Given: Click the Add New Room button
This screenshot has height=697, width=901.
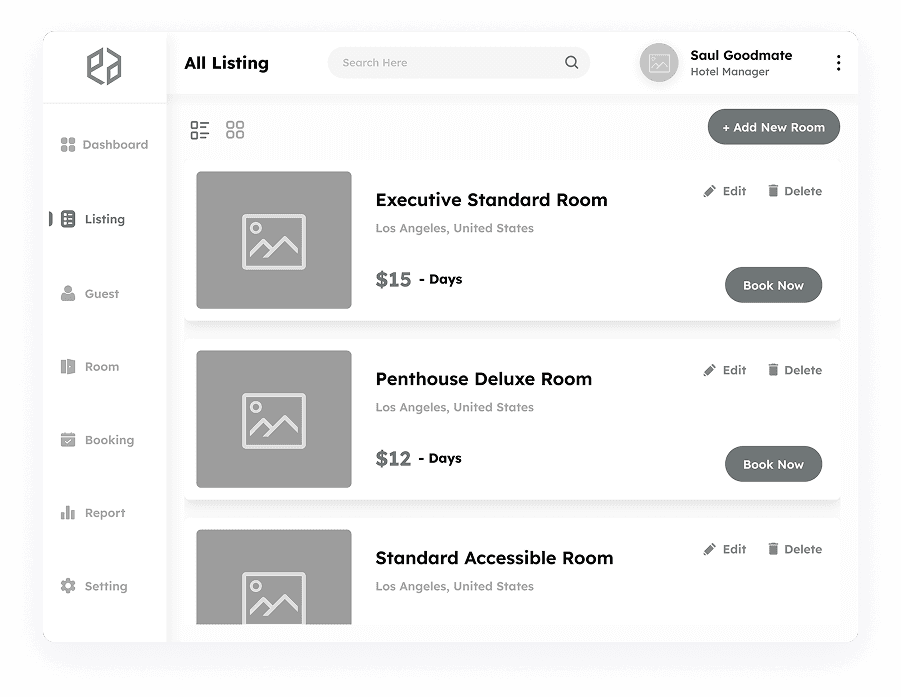Looking at the screenshot, I should pos(773,127).
